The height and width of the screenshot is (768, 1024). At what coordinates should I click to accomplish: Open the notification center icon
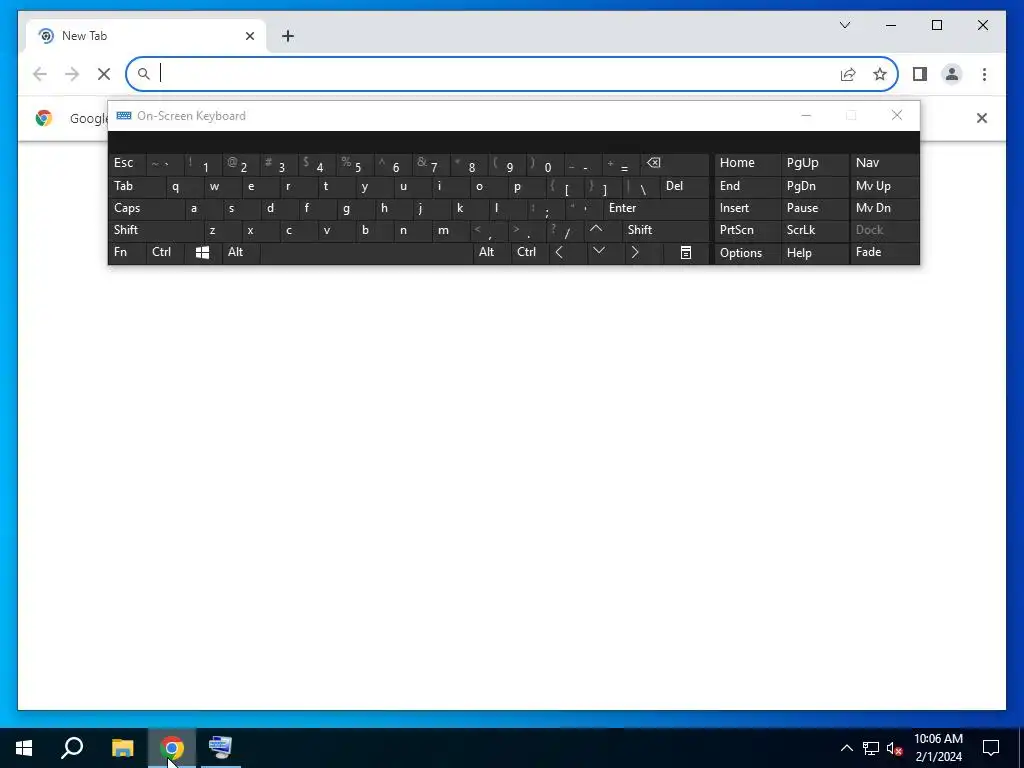click(x=991, y=748)
